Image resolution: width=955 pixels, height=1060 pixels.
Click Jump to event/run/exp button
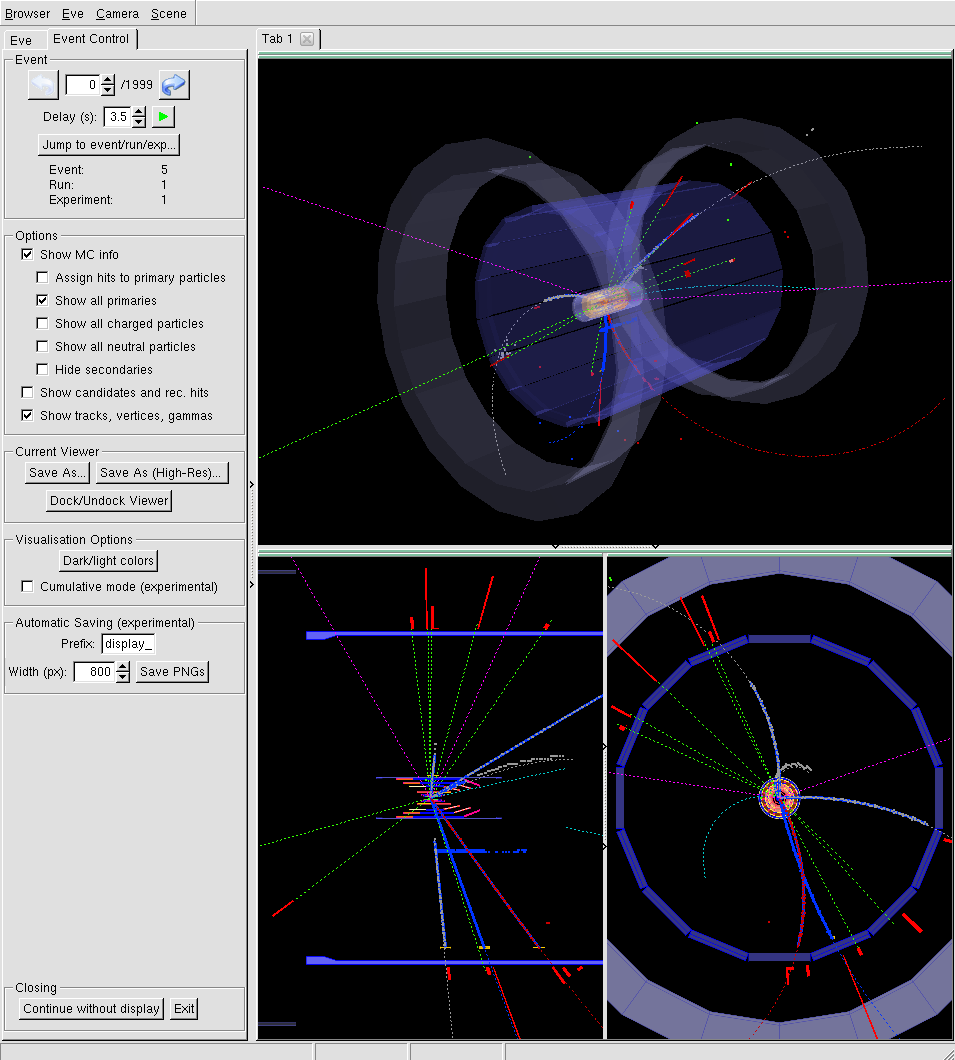pyautogui.click(x=109, y=145)
